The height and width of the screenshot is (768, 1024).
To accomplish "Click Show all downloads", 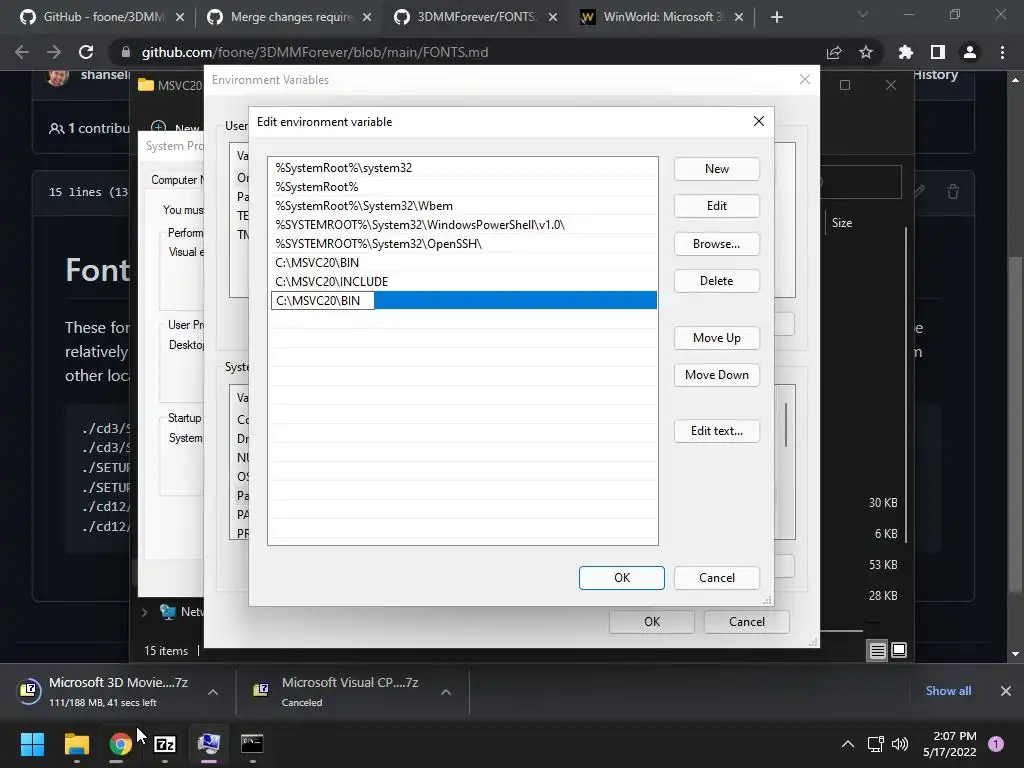I will coord(948,691).
